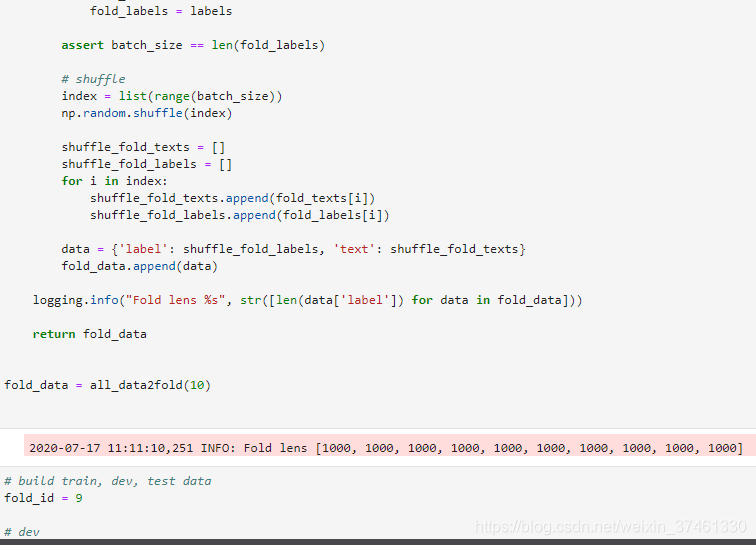Click the shuffle_fold_texts.append(fold_texts[i]) line
The height and width of the screenshot is (545, 756).
pos(232,198)
